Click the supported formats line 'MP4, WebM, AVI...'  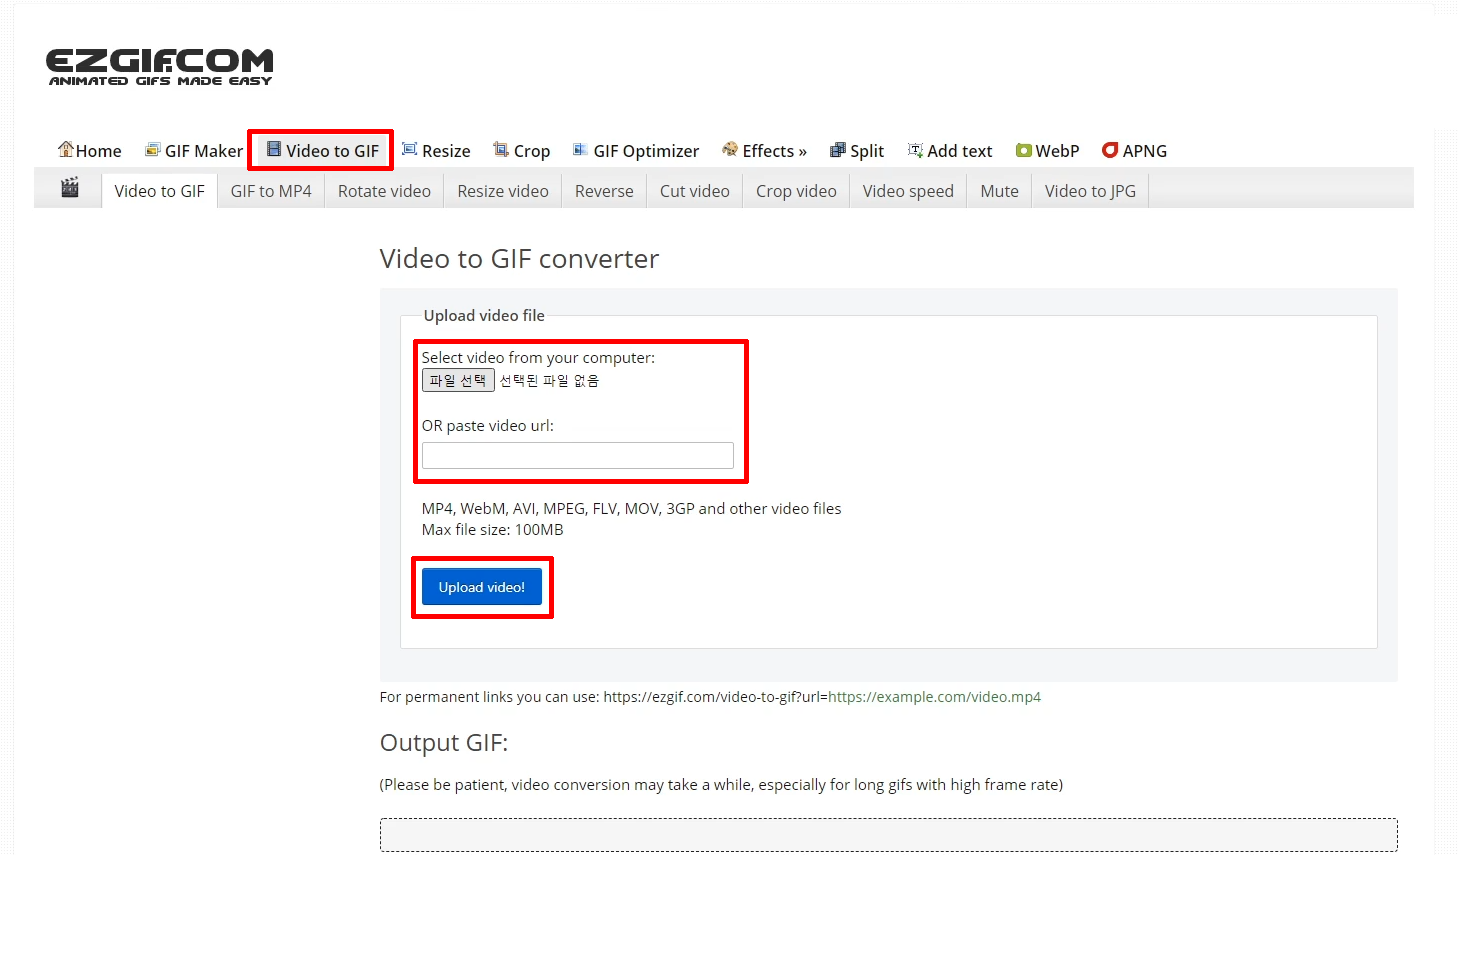click(x=632, y=509)
